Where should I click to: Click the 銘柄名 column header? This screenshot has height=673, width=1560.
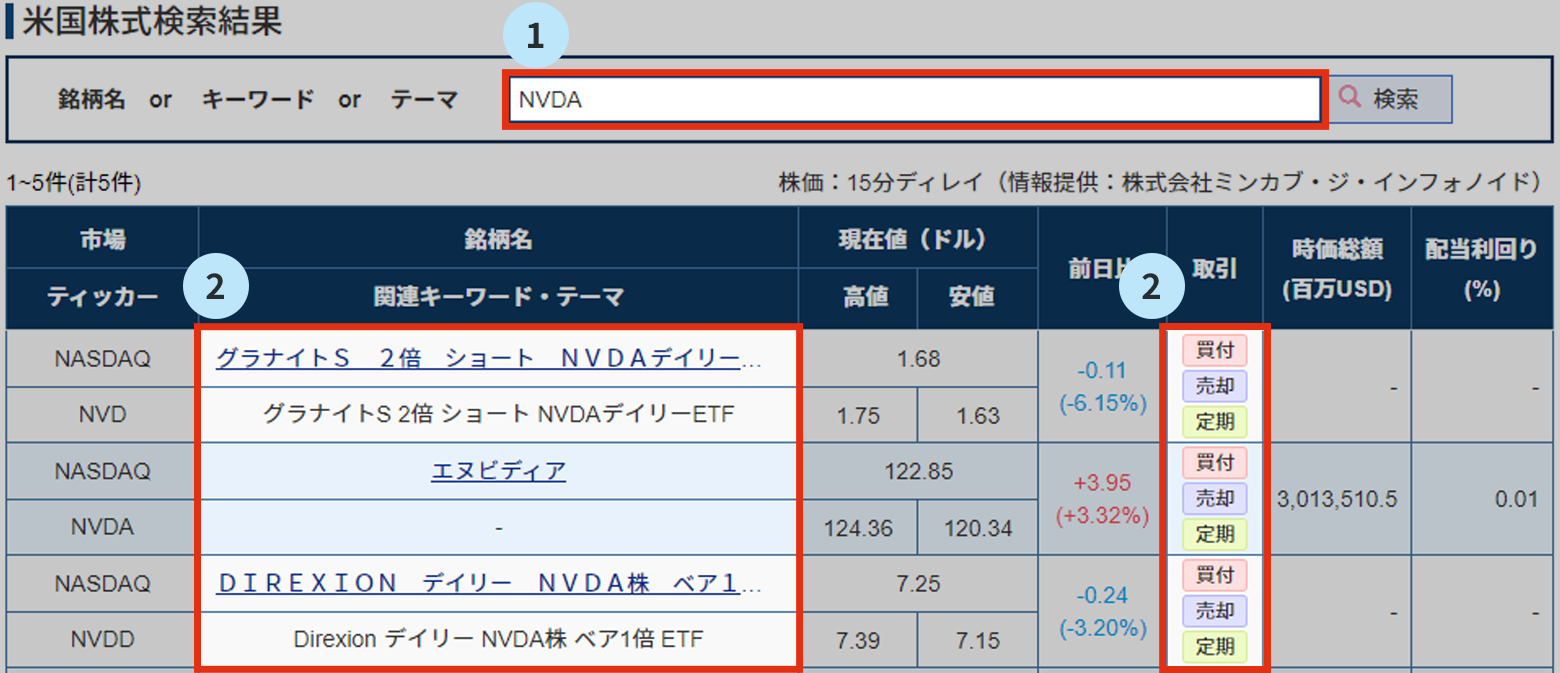point(498,239)
